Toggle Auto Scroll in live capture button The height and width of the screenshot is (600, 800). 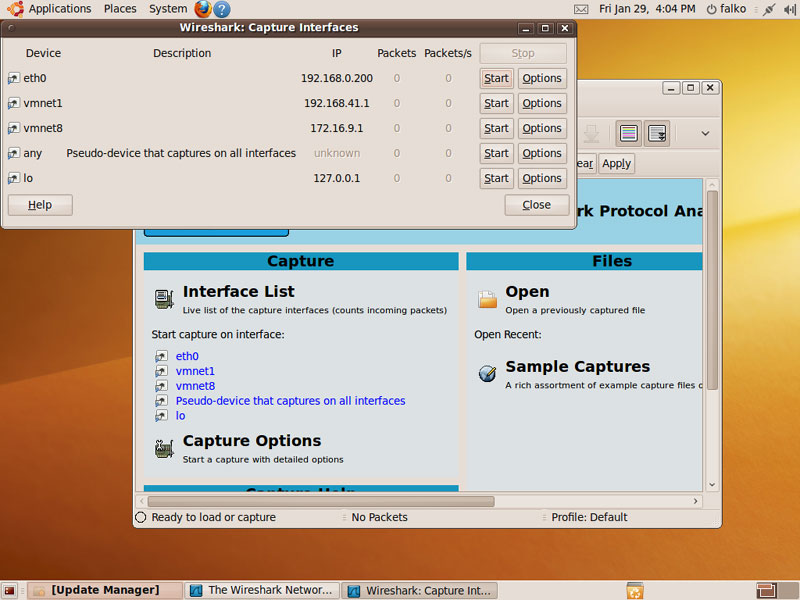(x=658, y=133)
